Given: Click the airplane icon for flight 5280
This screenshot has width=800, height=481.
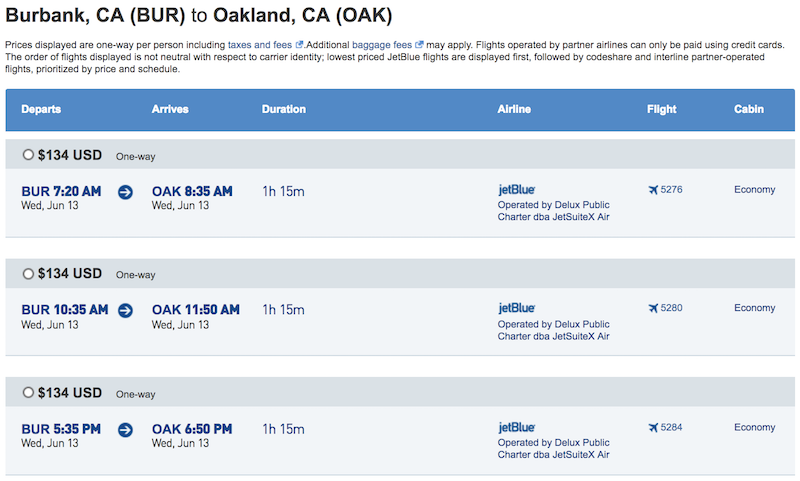Looking at the screenshot, I should tap(653, 308).
